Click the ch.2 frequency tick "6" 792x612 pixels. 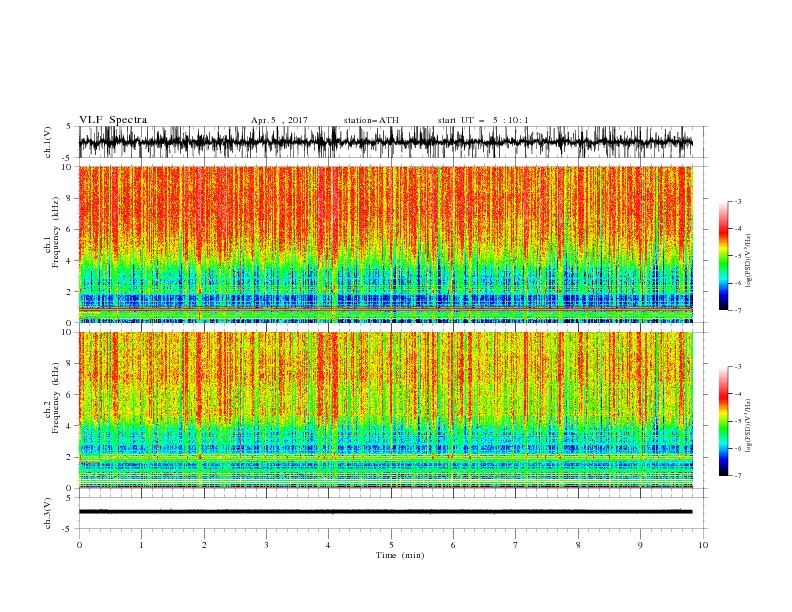click(x=69, y=395)
